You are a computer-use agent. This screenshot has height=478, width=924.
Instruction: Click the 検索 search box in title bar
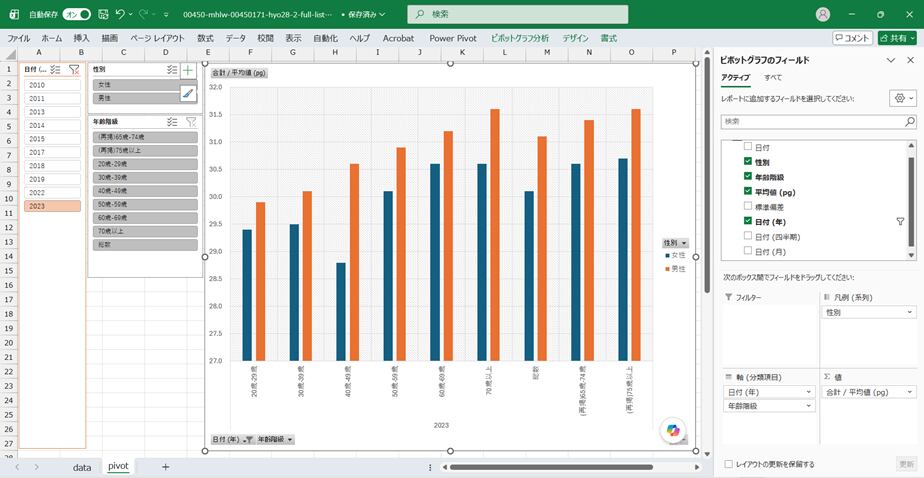517,14
